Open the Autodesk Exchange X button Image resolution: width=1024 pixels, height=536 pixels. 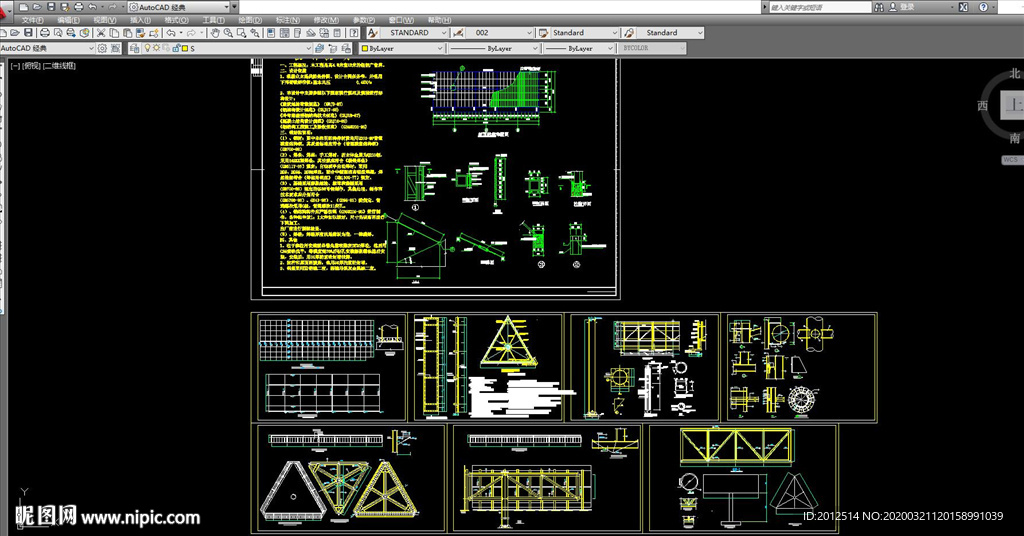963,7
